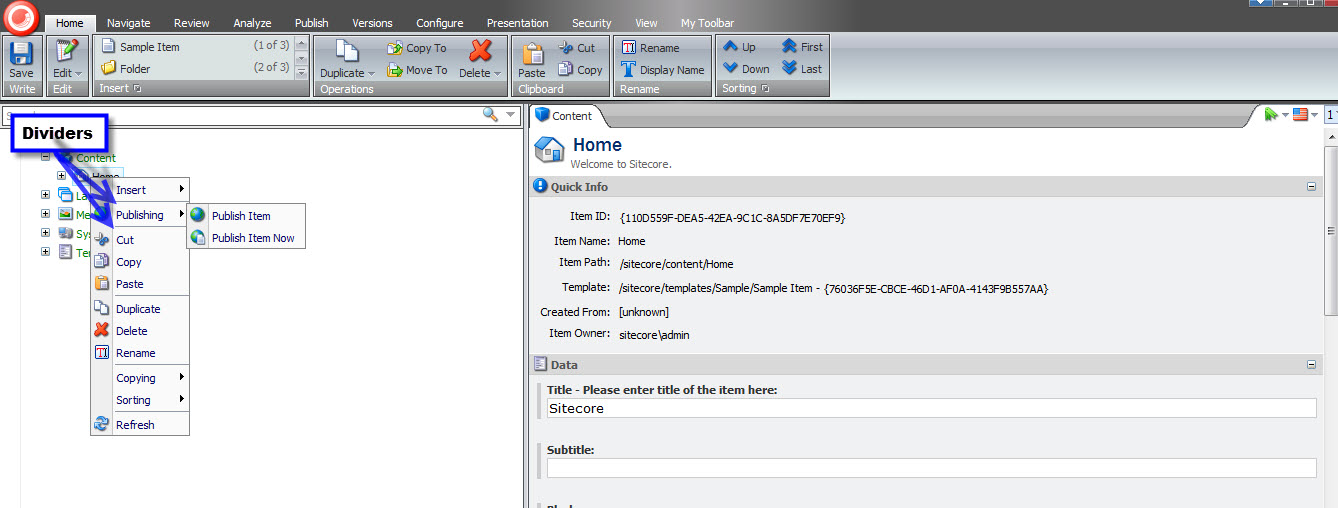Image resolution: width=1338 pixels, height=508 pixels.
Task: Open the Edit dropdown in the ribbon
Action: pyautogui.click(x=67, y=73)
